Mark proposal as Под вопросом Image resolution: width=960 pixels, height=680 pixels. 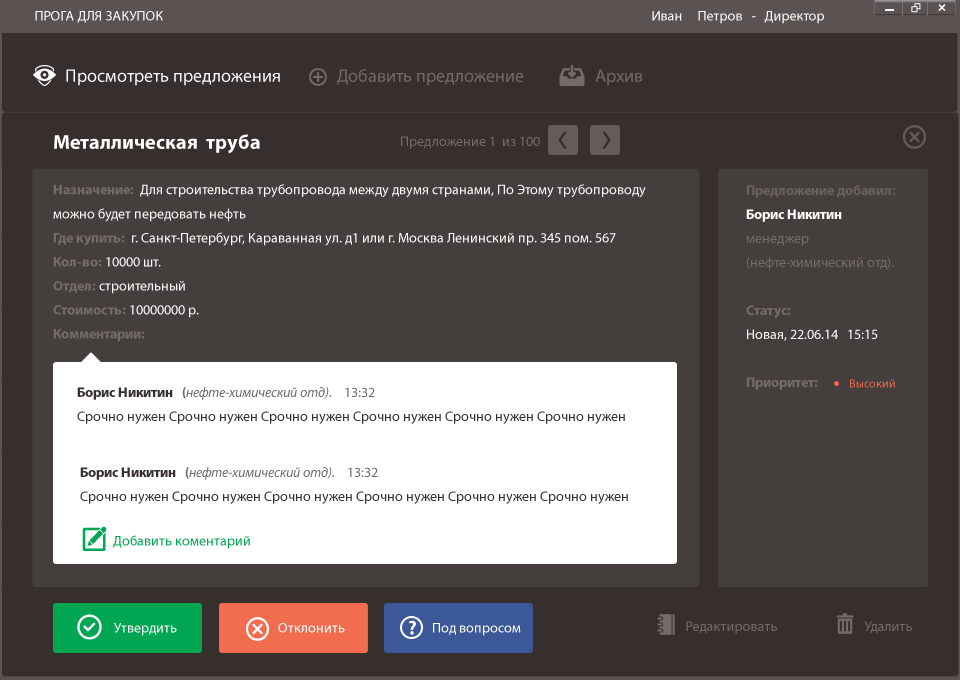458,628
